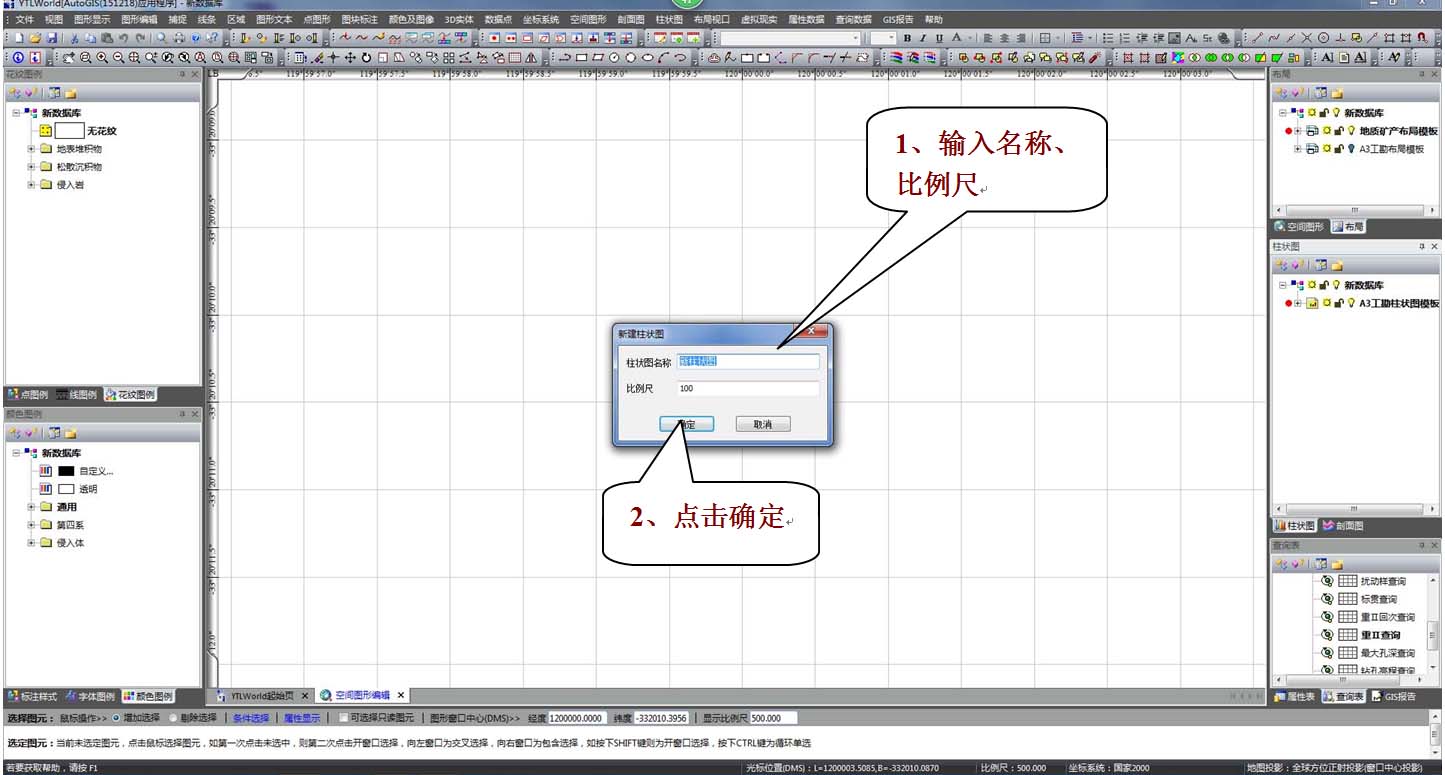
Task: Select the rectangle drawing tool
Action: pyautogui.click(x=581, y=57)
